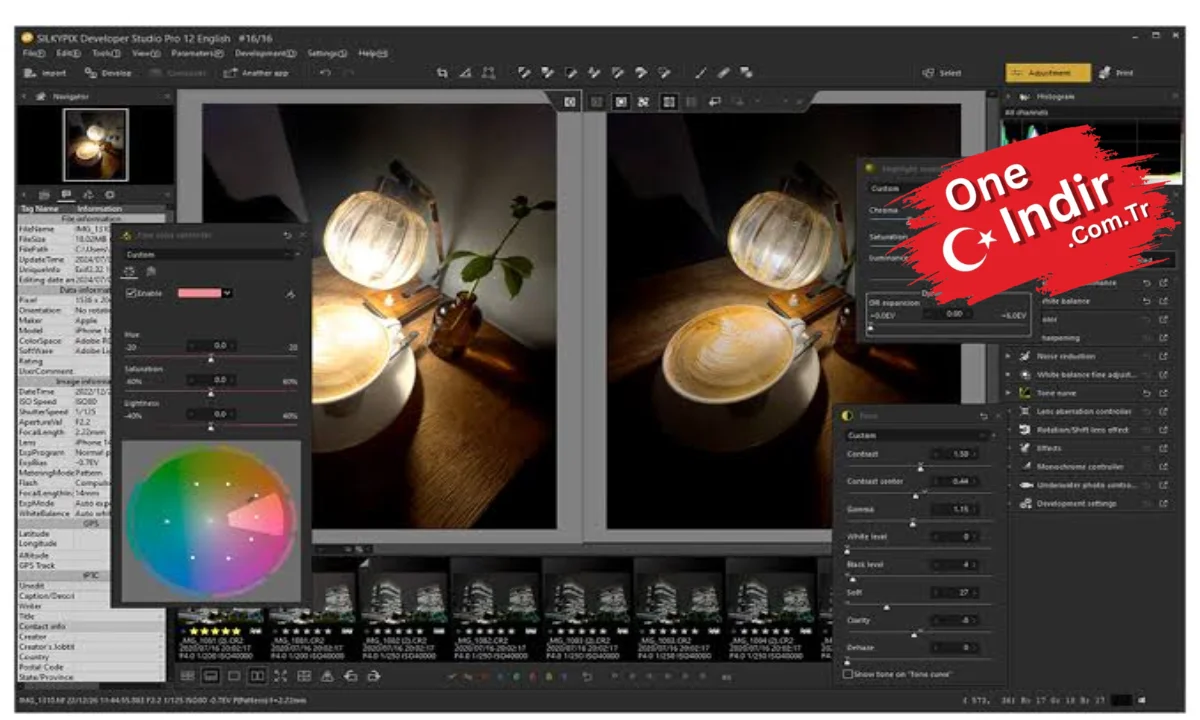
Task: Open the Monochrome controller
Action: click(x=1079, y=467)
